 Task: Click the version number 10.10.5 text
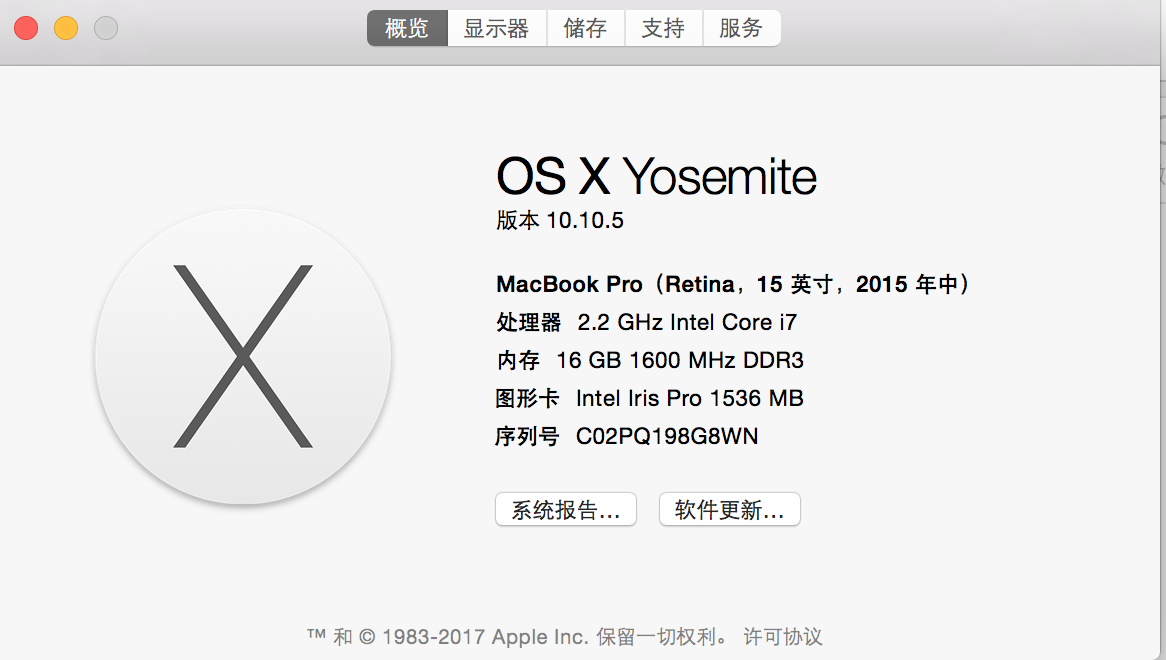click(x=559, y=220)
